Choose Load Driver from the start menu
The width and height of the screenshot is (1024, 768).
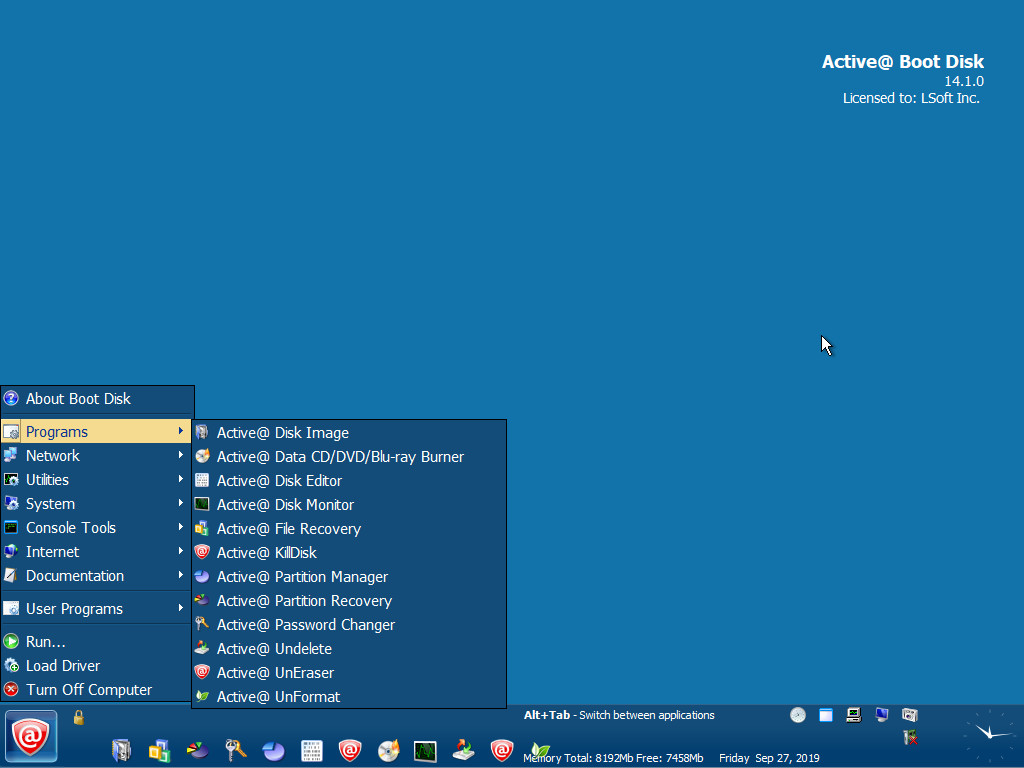[x=96, y=665]
